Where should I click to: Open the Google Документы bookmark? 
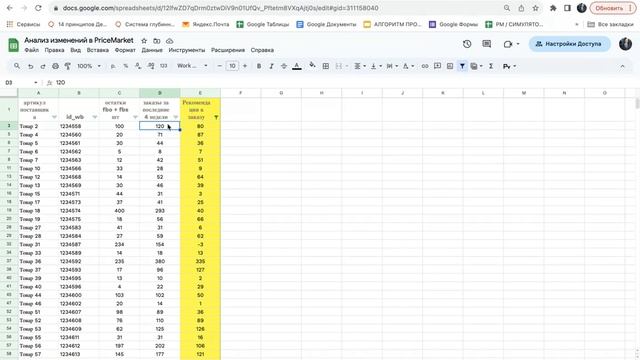(326, 24)
